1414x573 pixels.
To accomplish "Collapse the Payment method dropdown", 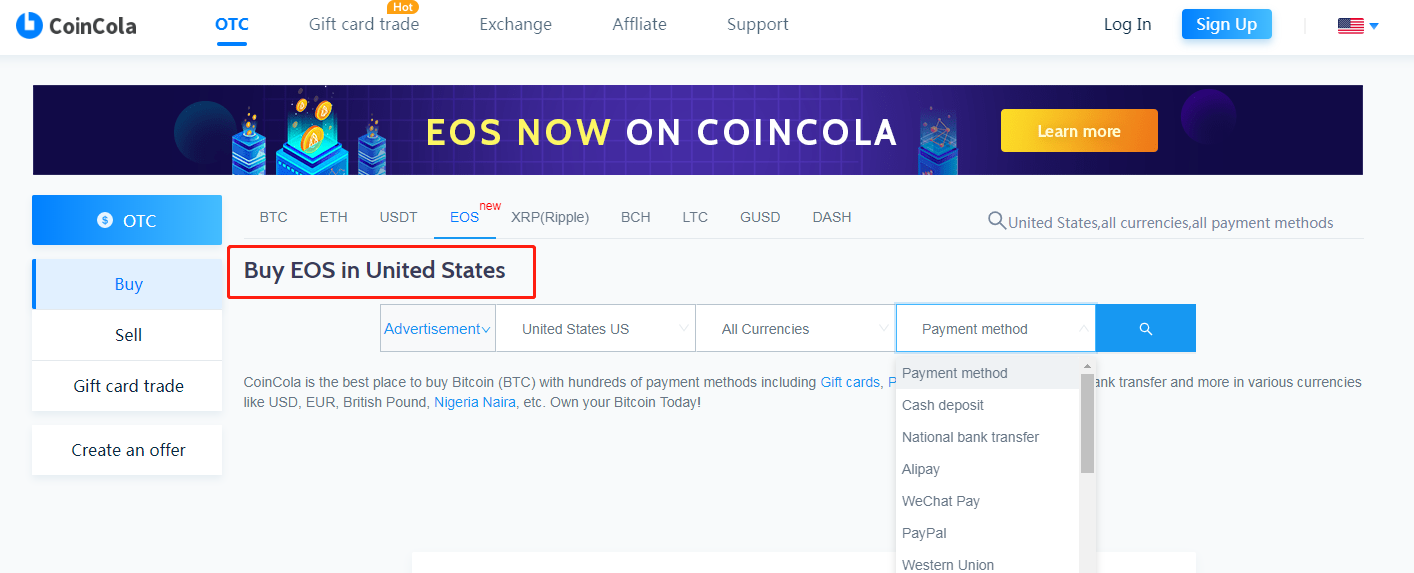I will 996,328.
